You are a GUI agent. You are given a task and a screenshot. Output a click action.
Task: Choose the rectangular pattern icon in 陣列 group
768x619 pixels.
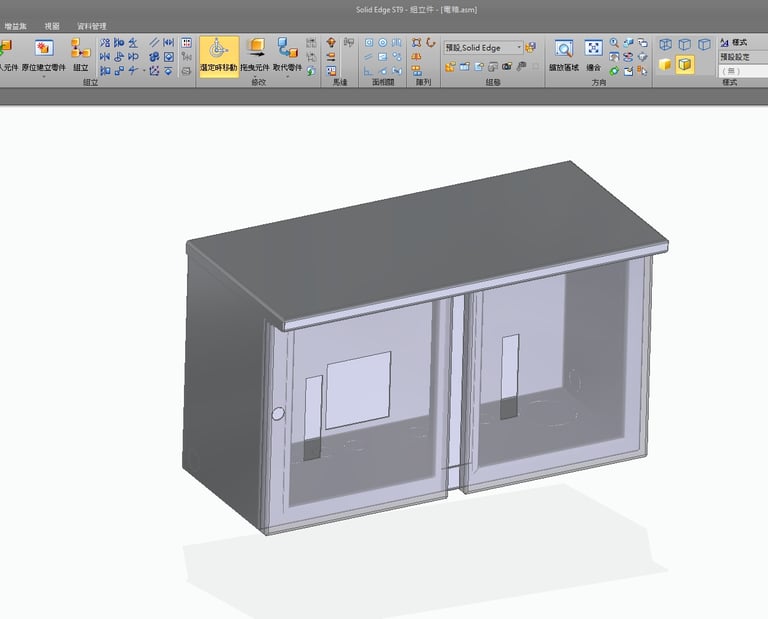pyautogui.click(x=416, y=43)
